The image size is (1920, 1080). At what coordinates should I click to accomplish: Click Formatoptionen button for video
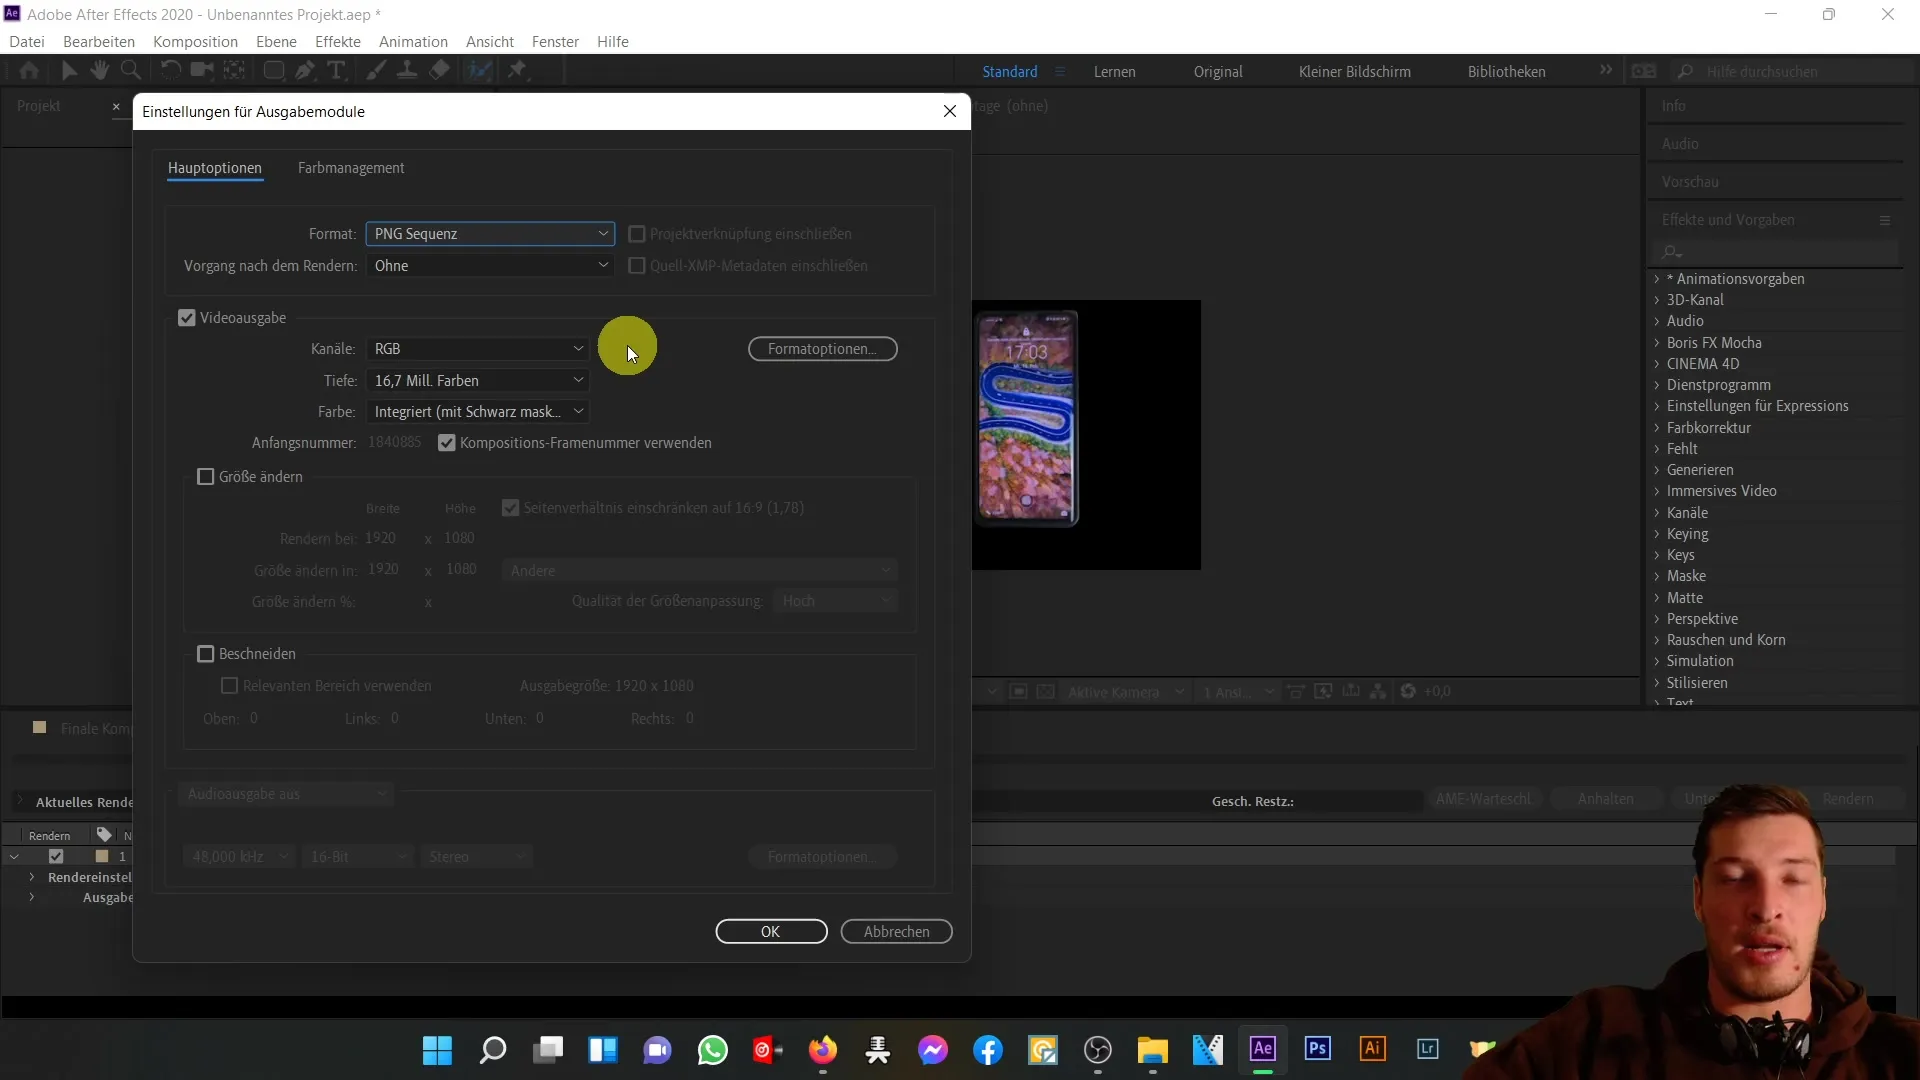pyautogui.click(x=820, y=348)
